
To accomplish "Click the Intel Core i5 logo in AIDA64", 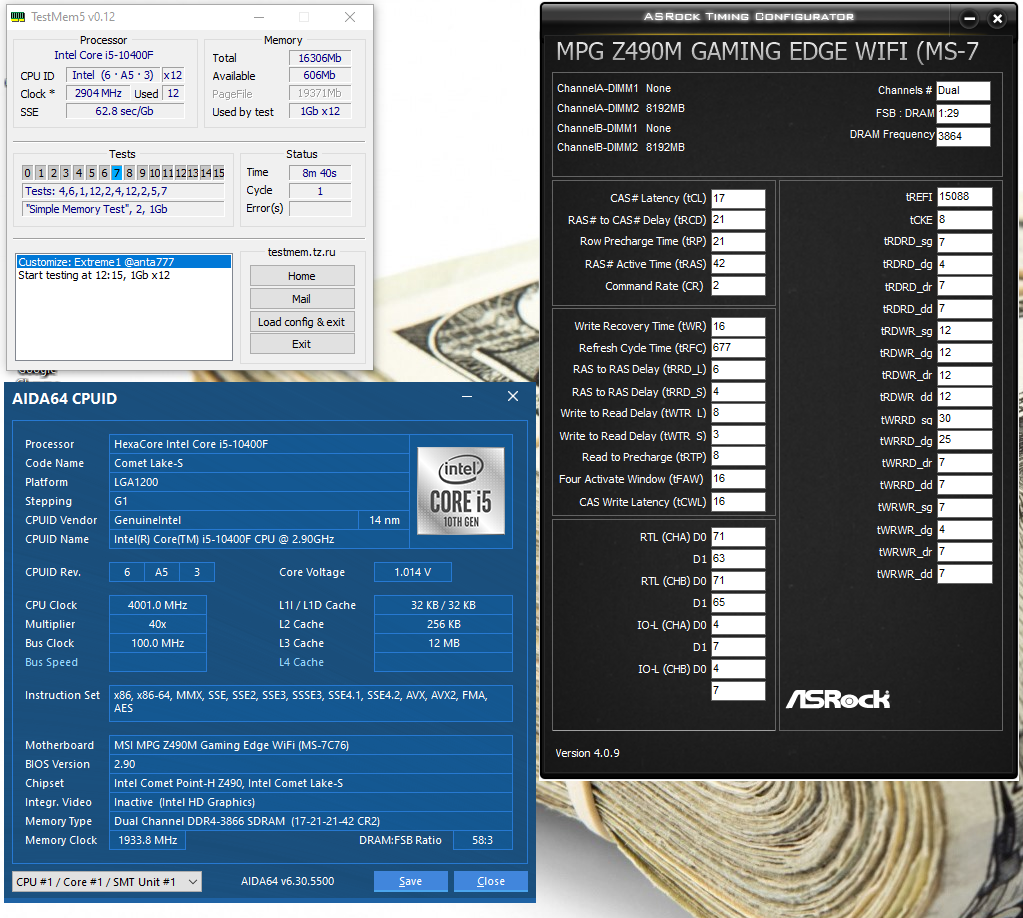I will (x=461, y=491).
